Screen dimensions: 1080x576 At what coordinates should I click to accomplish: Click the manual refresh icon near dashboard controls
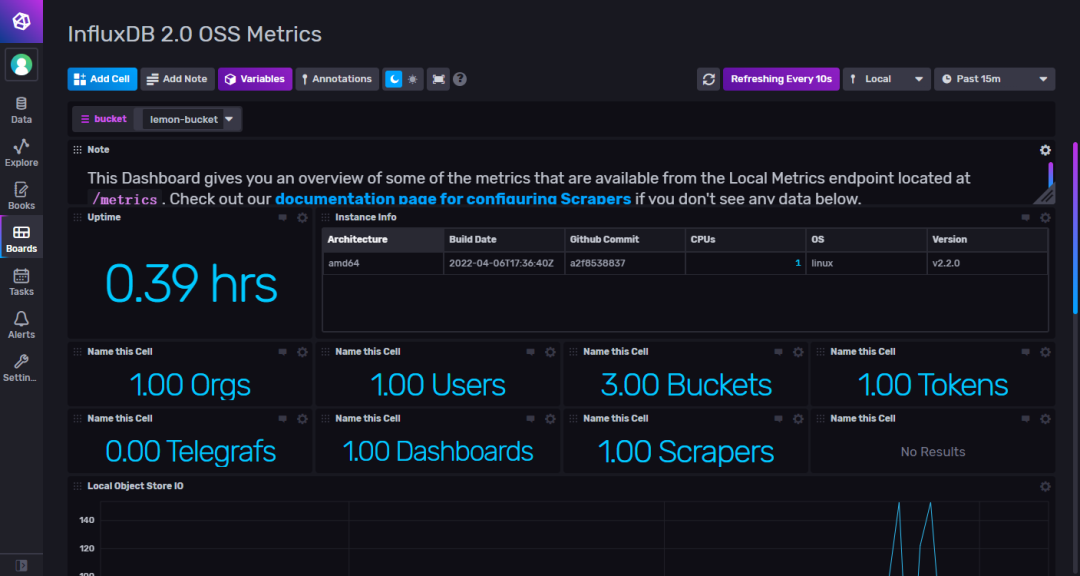point(708,78)
